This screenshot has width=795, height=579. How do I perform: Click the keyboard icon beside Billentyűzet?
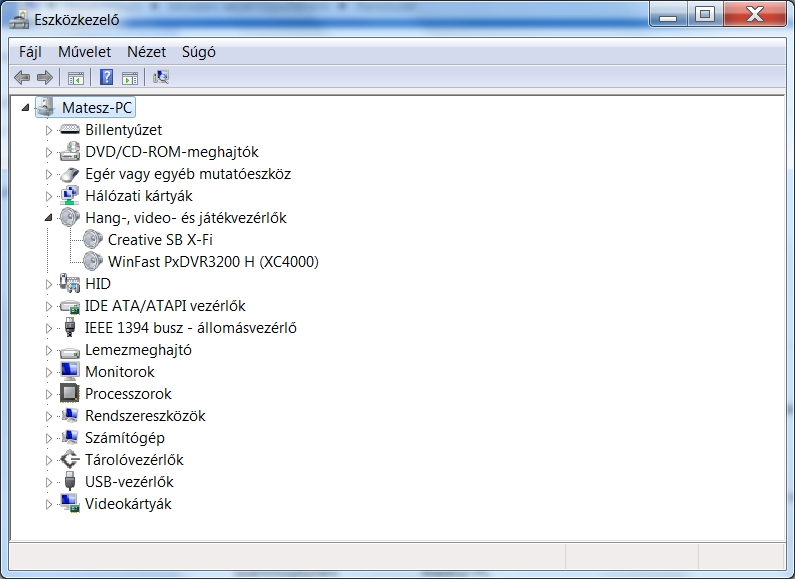coord(69,130)
